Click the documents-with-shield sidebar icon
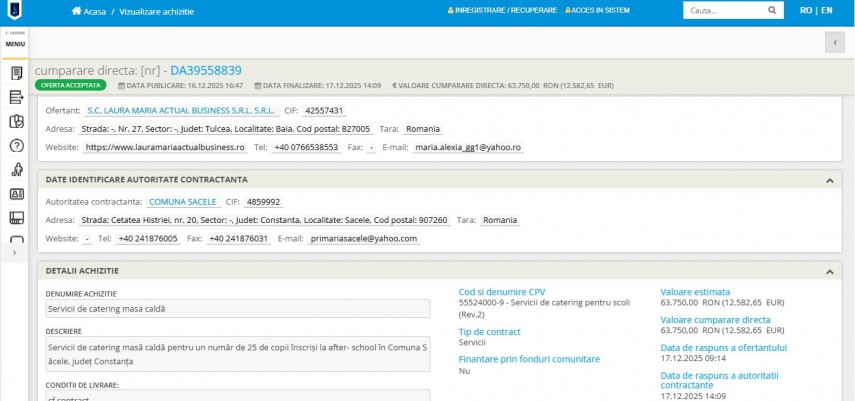This screenshot has height=401, width=855. click(16, 122)
